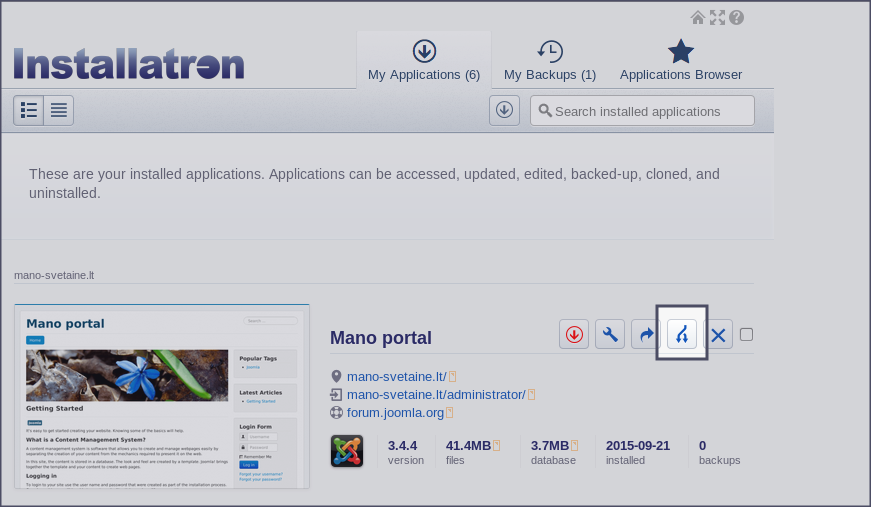Viewport: 871px width, 507px height.
Task: Click the update (red arrow) icon for Mano portal
Action: coord(574,335)
